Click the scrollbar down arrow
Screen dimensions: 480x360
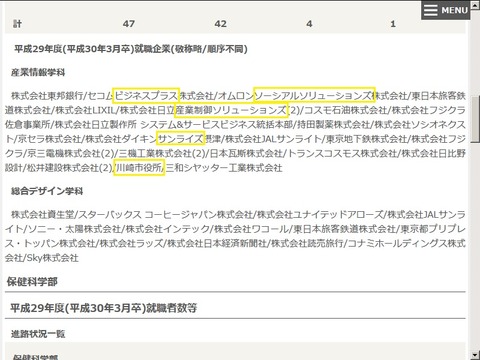coord(475,355)
